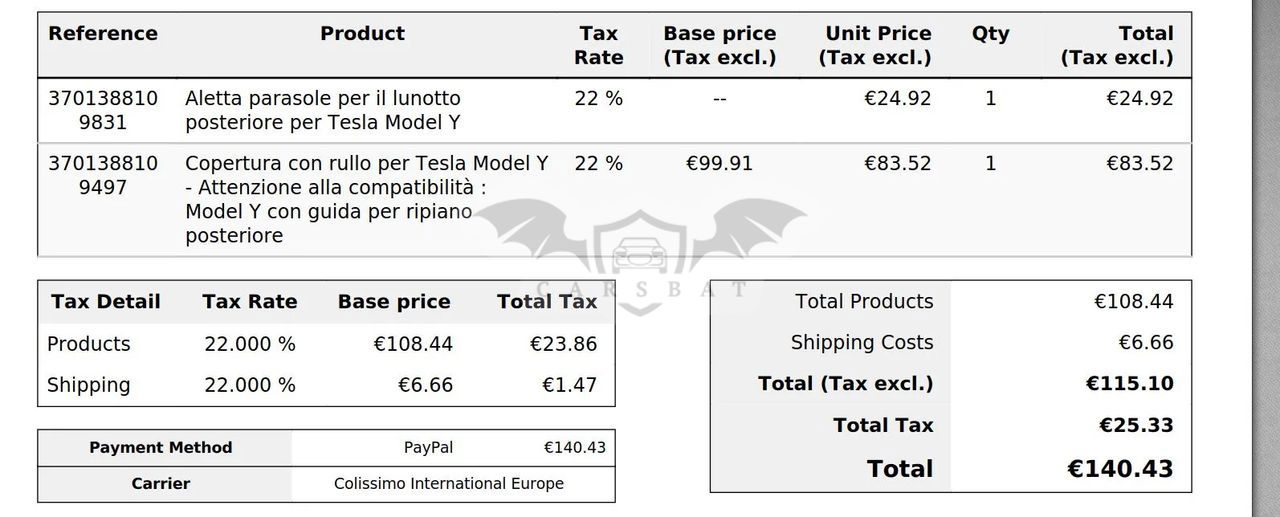Click the PayPal payment entry
The width and height of the screenshot is (1280, 517).
428,448
